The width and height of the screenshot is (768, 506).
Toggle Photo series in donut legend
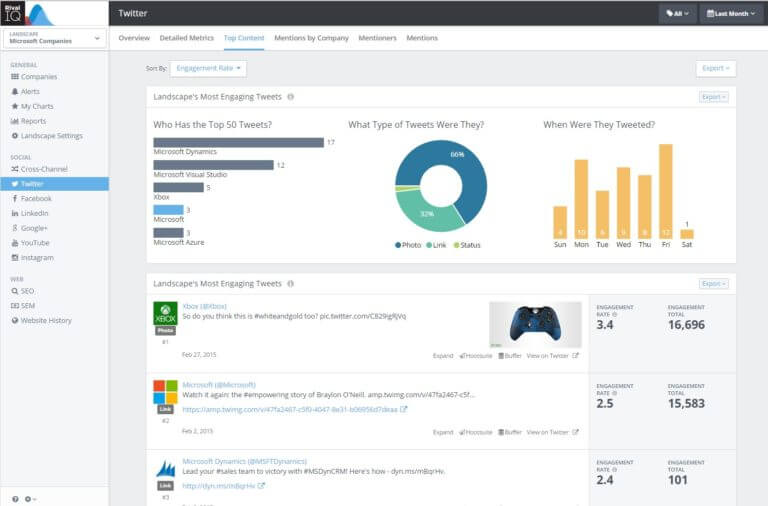pos(408,245)
